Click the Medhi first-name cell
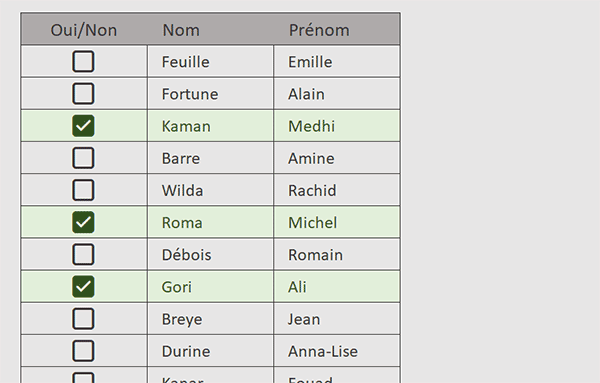Screen dimensions: 600x383 coord(337,126)
